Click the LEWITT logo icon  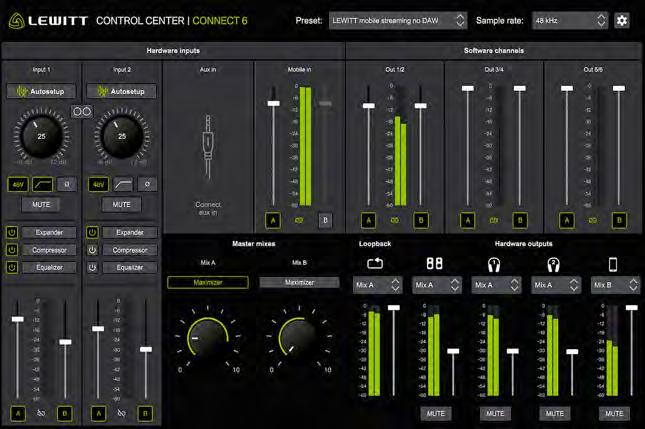17,21
